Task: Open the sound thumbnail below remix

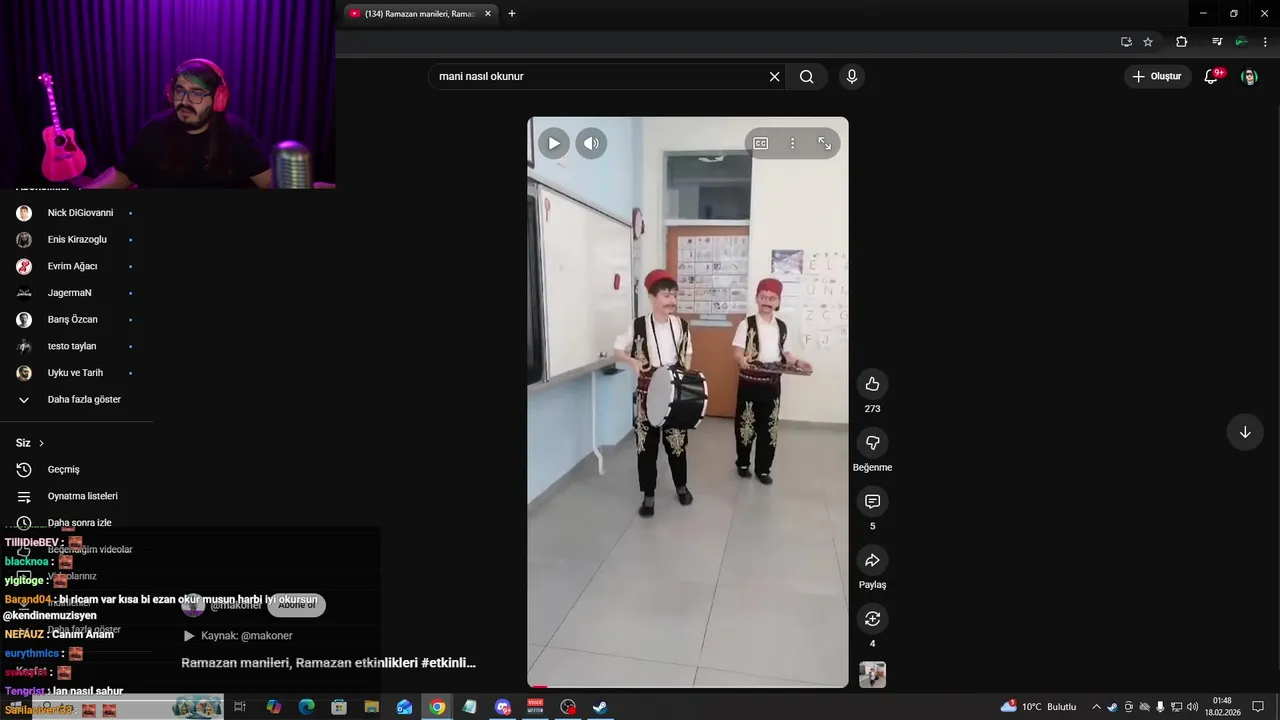Action: 872,675
